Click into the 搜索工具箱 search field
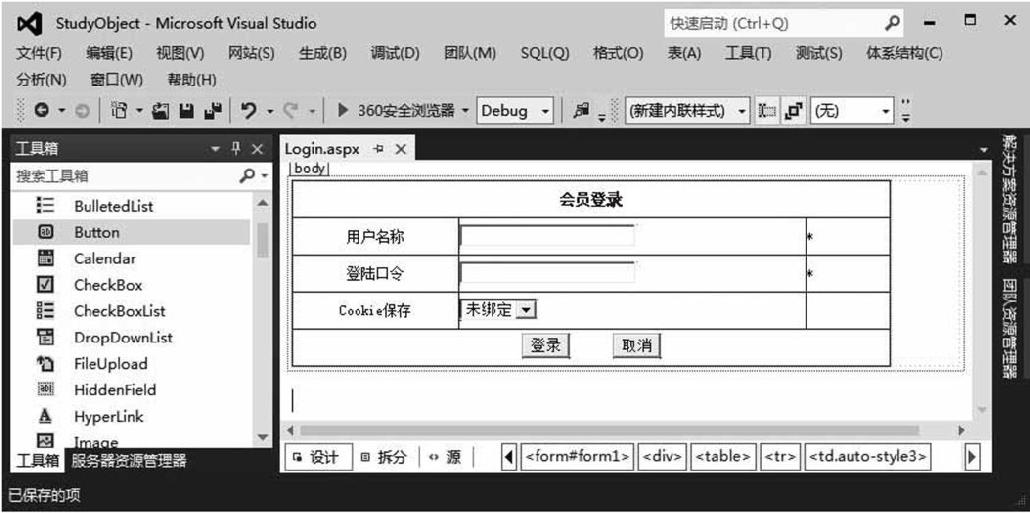The height and width of the screenshot is (513, 1030). [125, 176]
